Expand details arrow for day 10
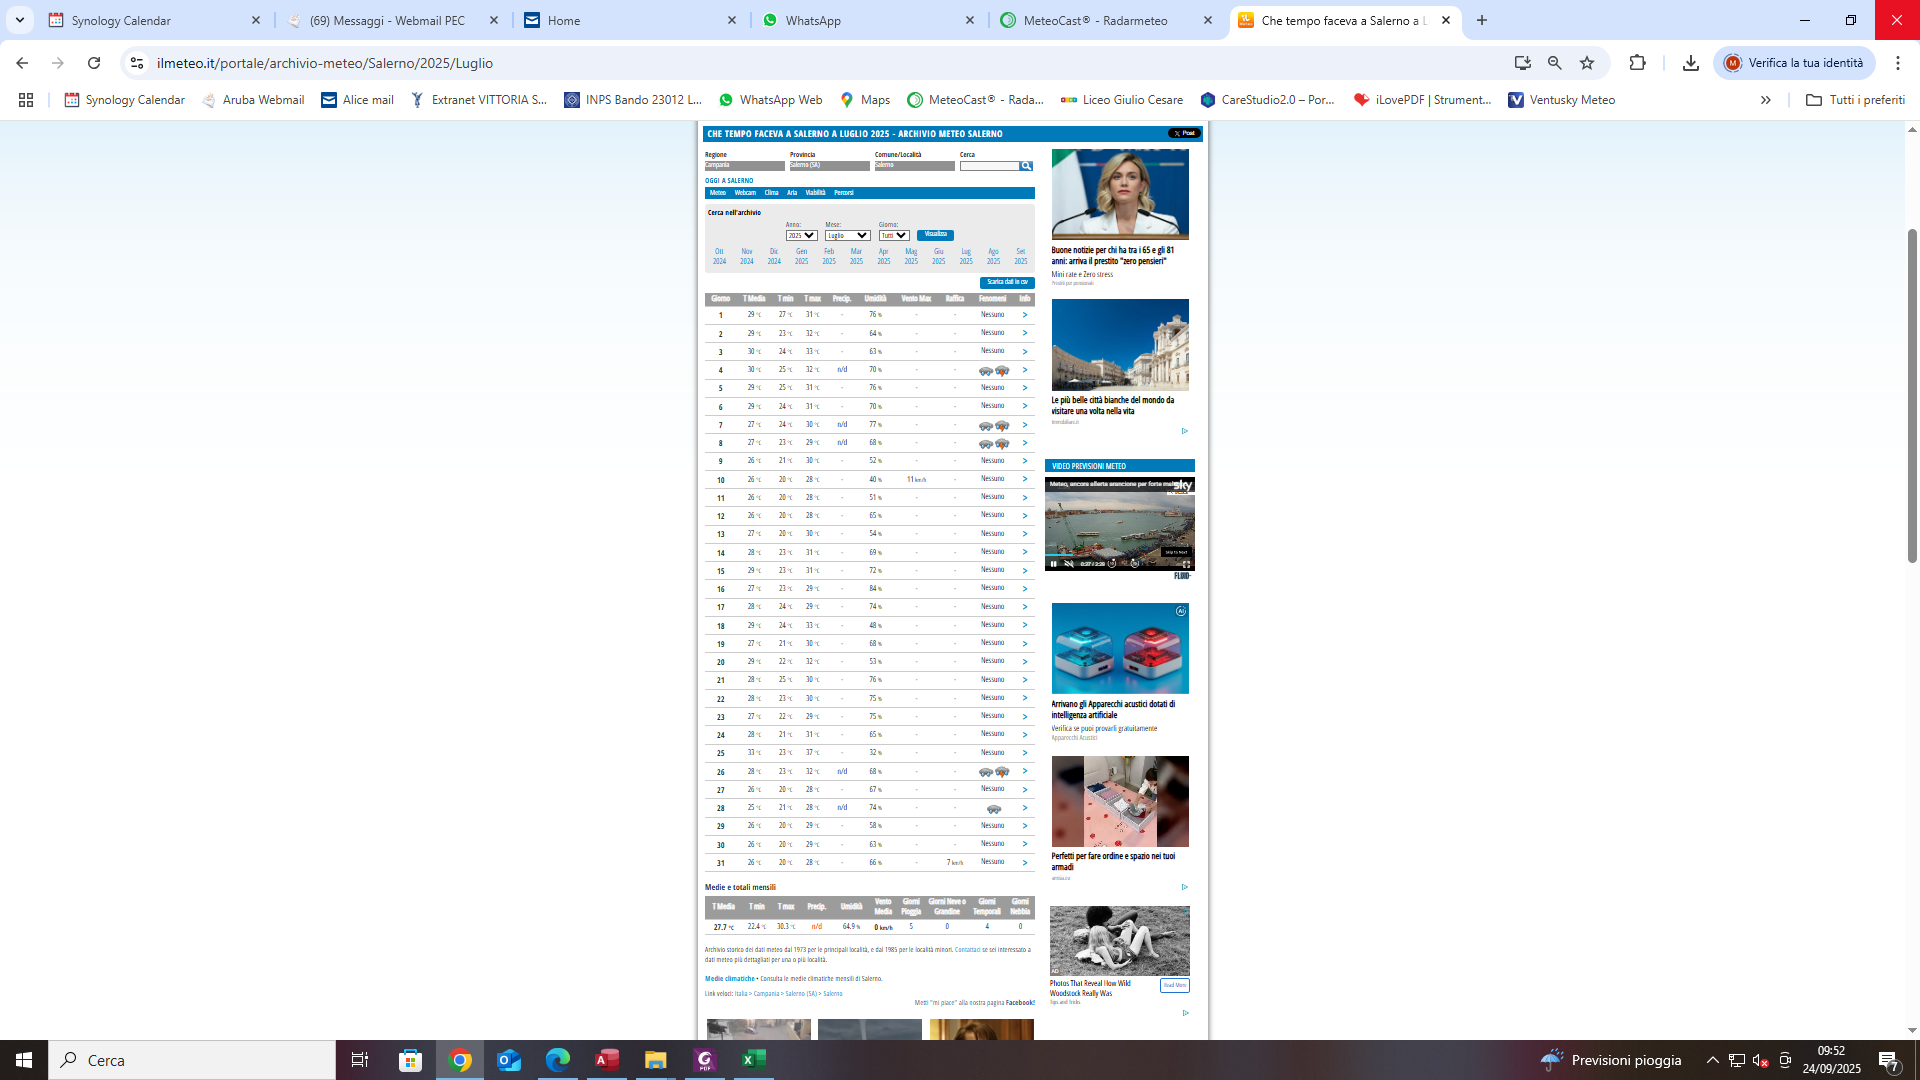The image size is (1920, 1080). pos(1024,479)
